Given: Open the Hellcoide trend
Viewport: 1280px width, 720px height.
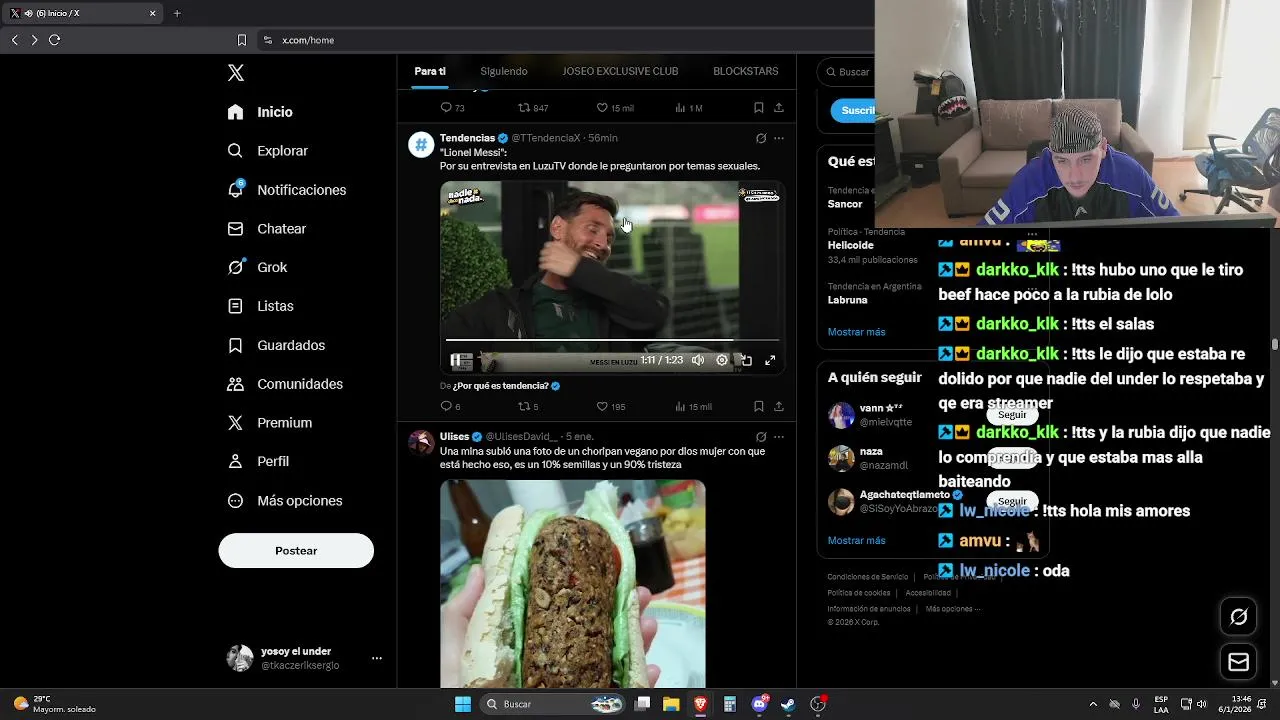Looking at the screenshot, I should pos(850,245).
